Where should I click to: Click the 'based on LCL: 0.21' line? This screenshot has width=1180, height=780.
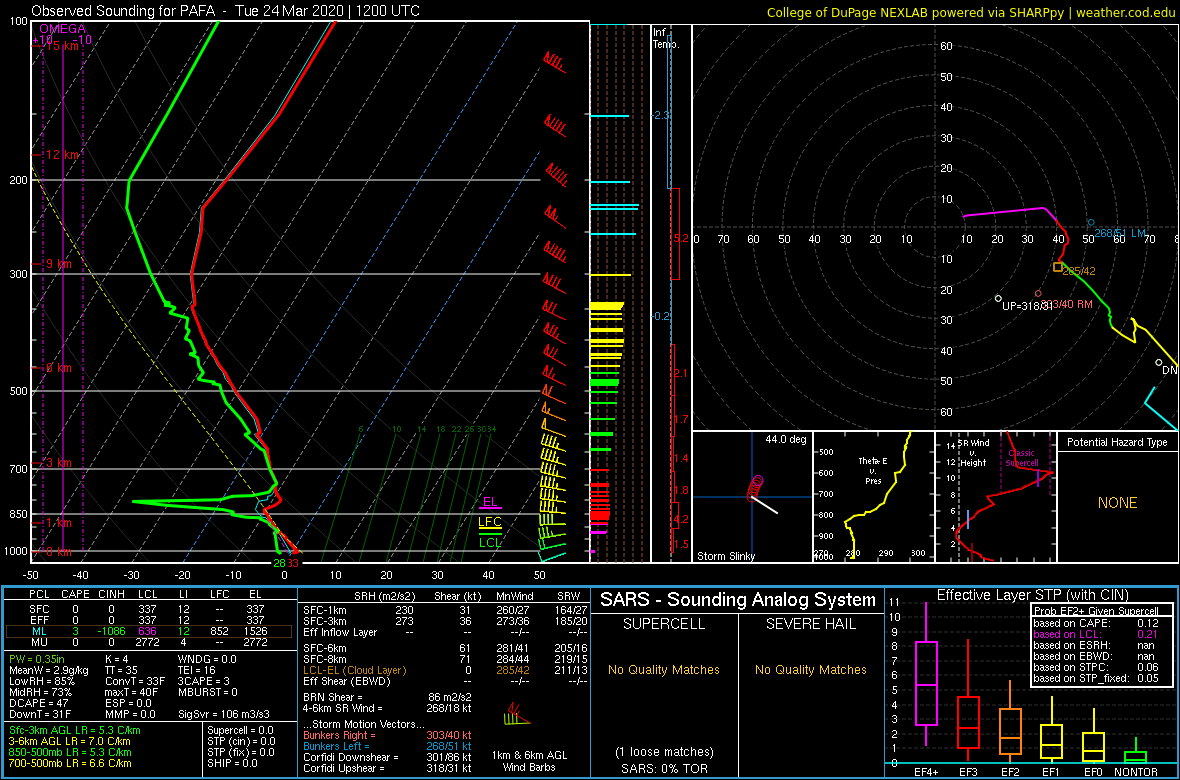[x=1096, y=634]
